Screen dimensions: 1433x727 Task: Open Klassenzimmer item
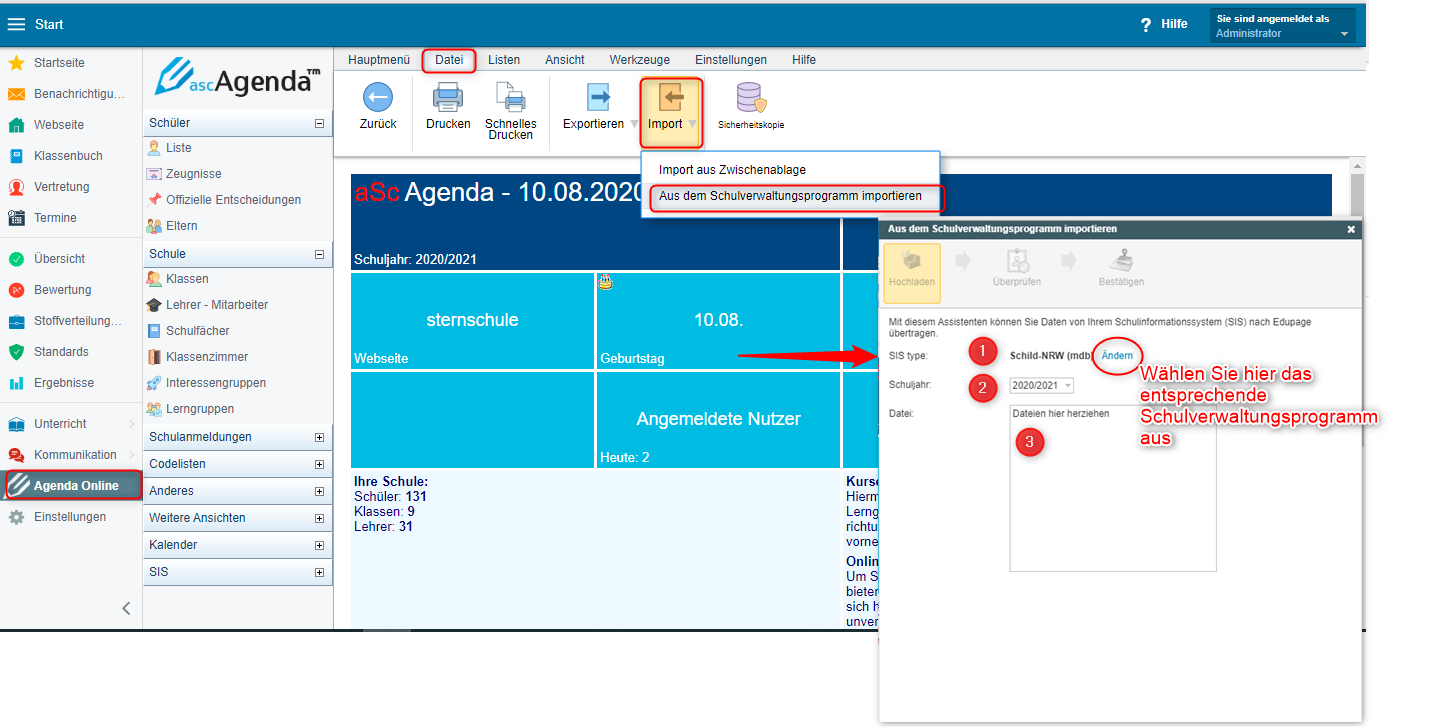[207, 357]
